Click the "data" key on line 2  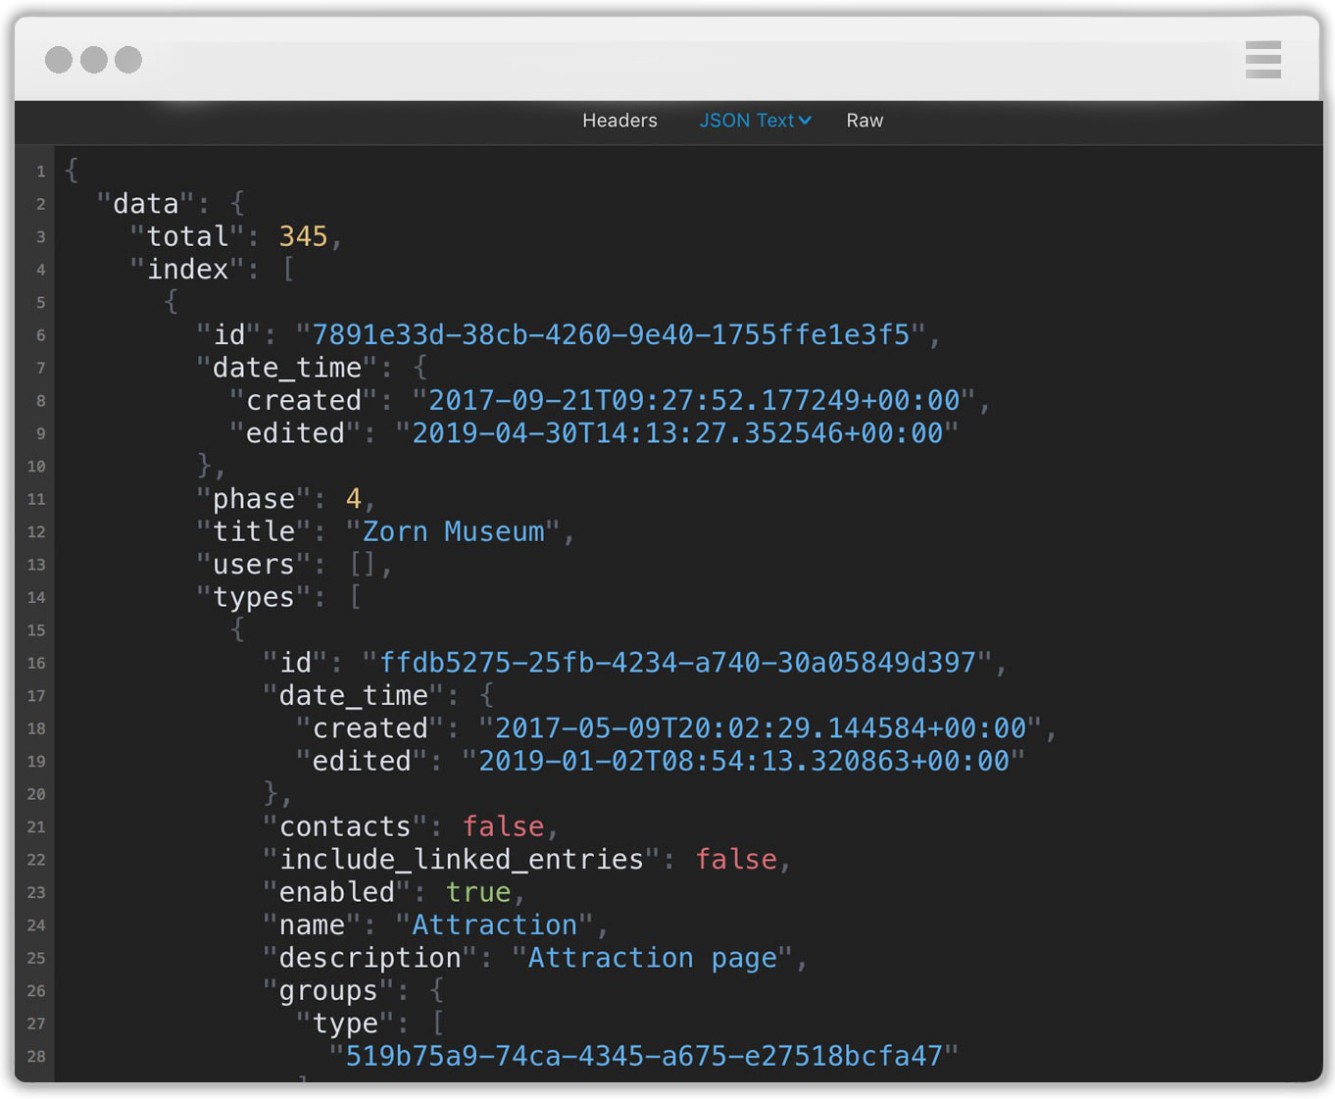[x=145, y=204]
